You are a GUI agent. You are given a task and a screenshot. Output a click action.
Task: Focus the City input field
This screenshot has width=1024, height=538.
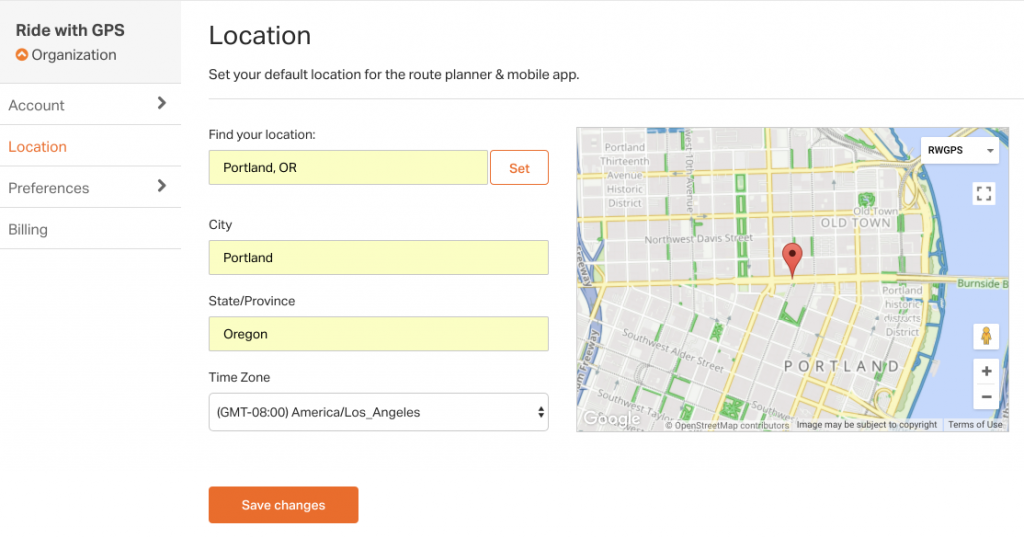[x=378, y=257]
